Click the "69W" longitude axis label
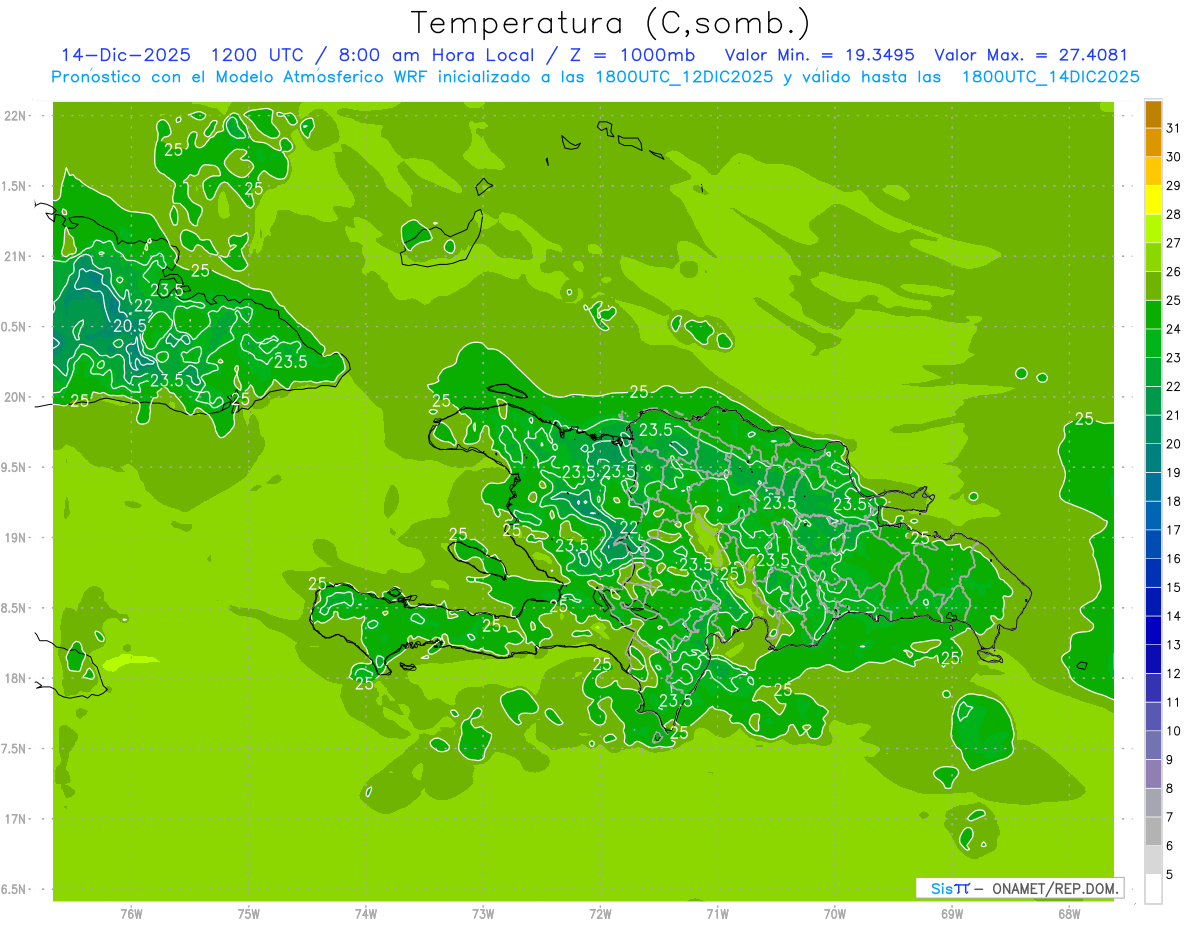1200x927 pixels. 952,914
